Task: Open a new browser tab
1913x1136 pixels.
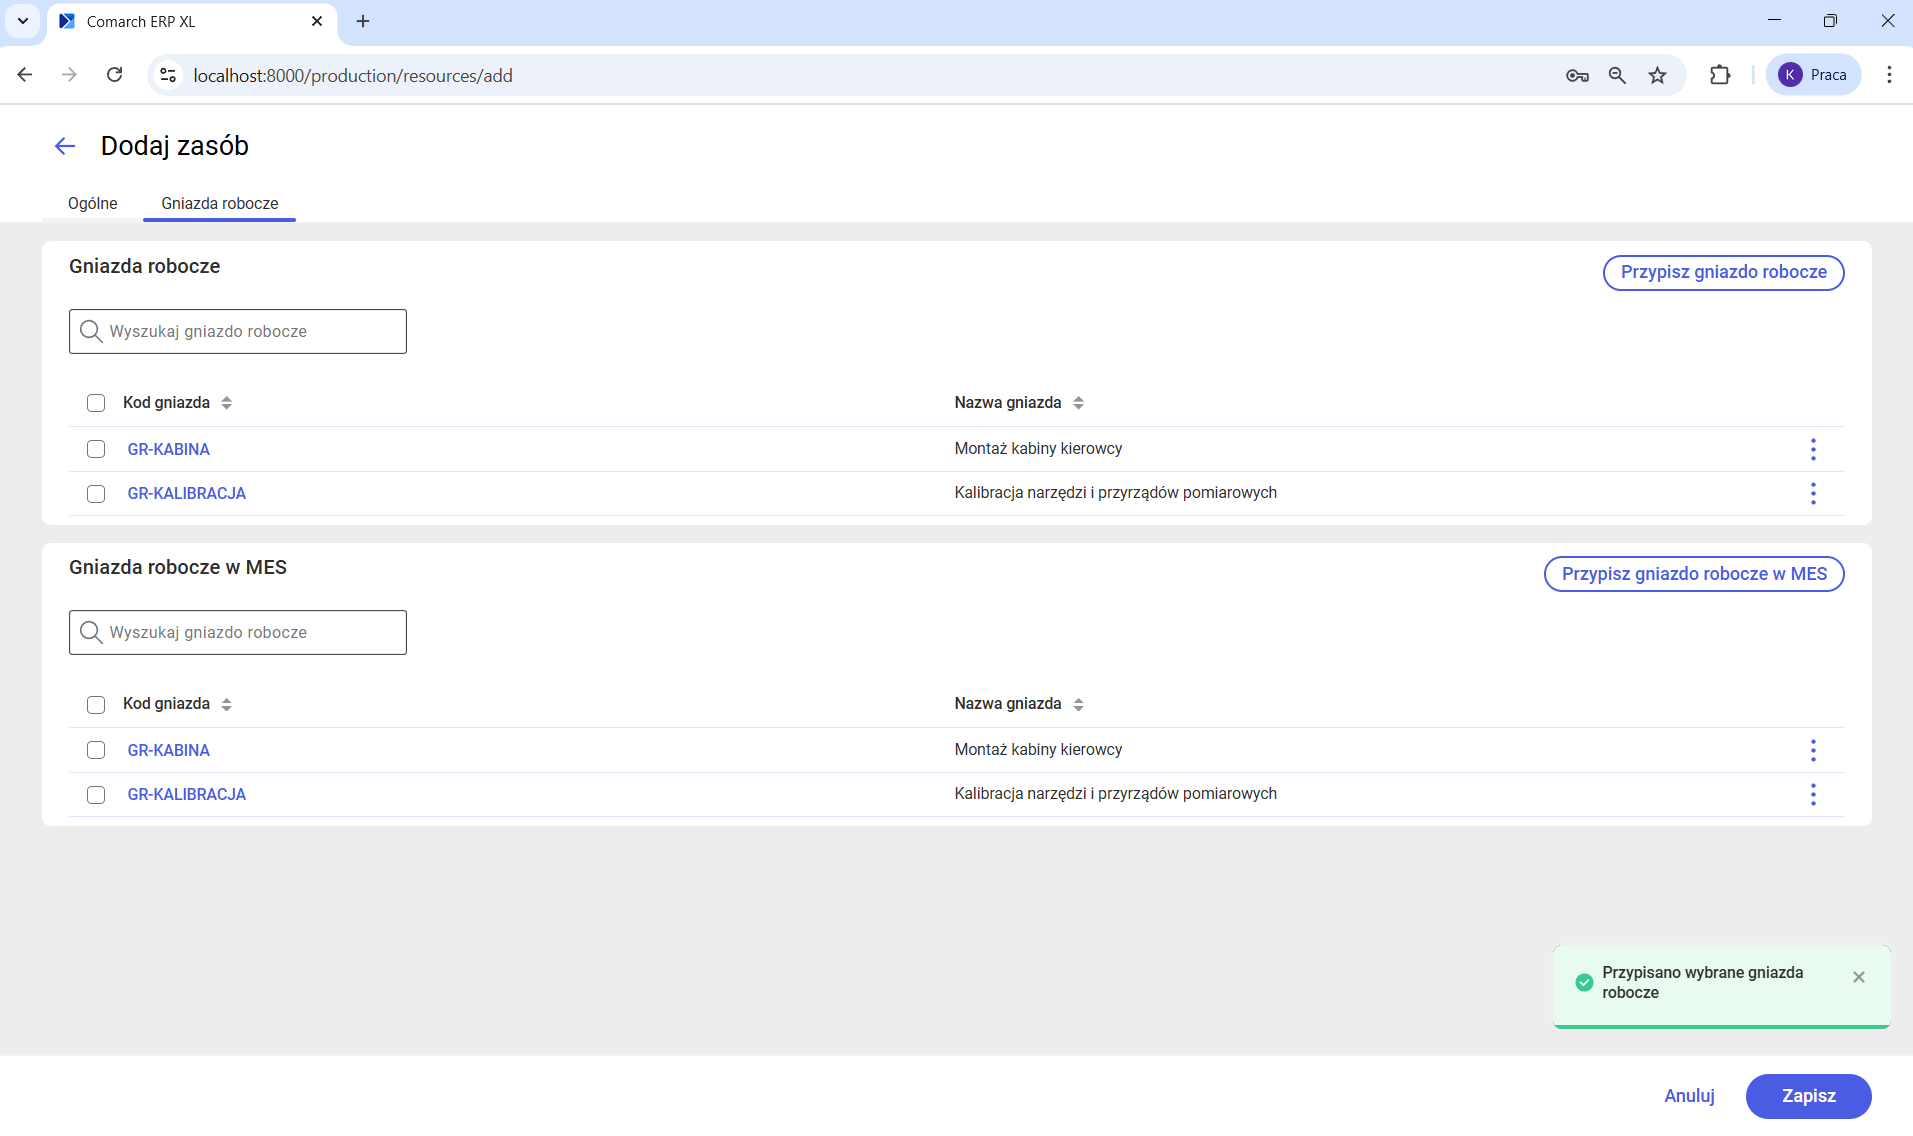Action: pyautogui.click(x=363, y=21)
